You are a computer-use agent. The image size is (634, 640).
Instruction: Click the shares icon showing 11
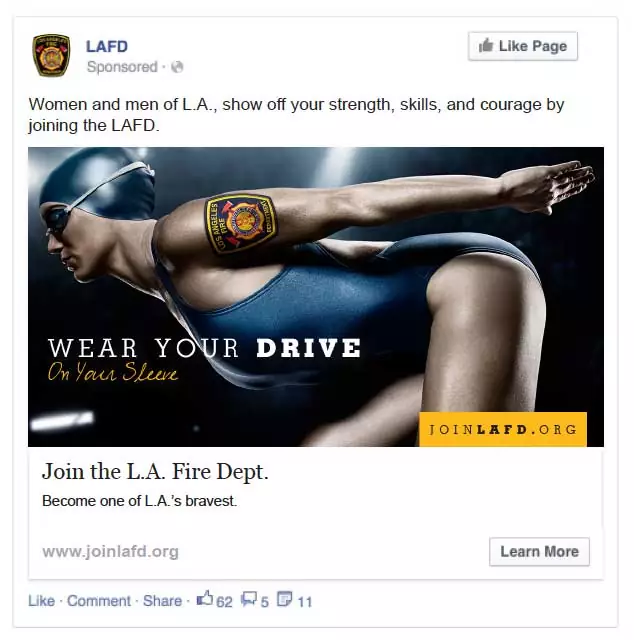(285, 599)
